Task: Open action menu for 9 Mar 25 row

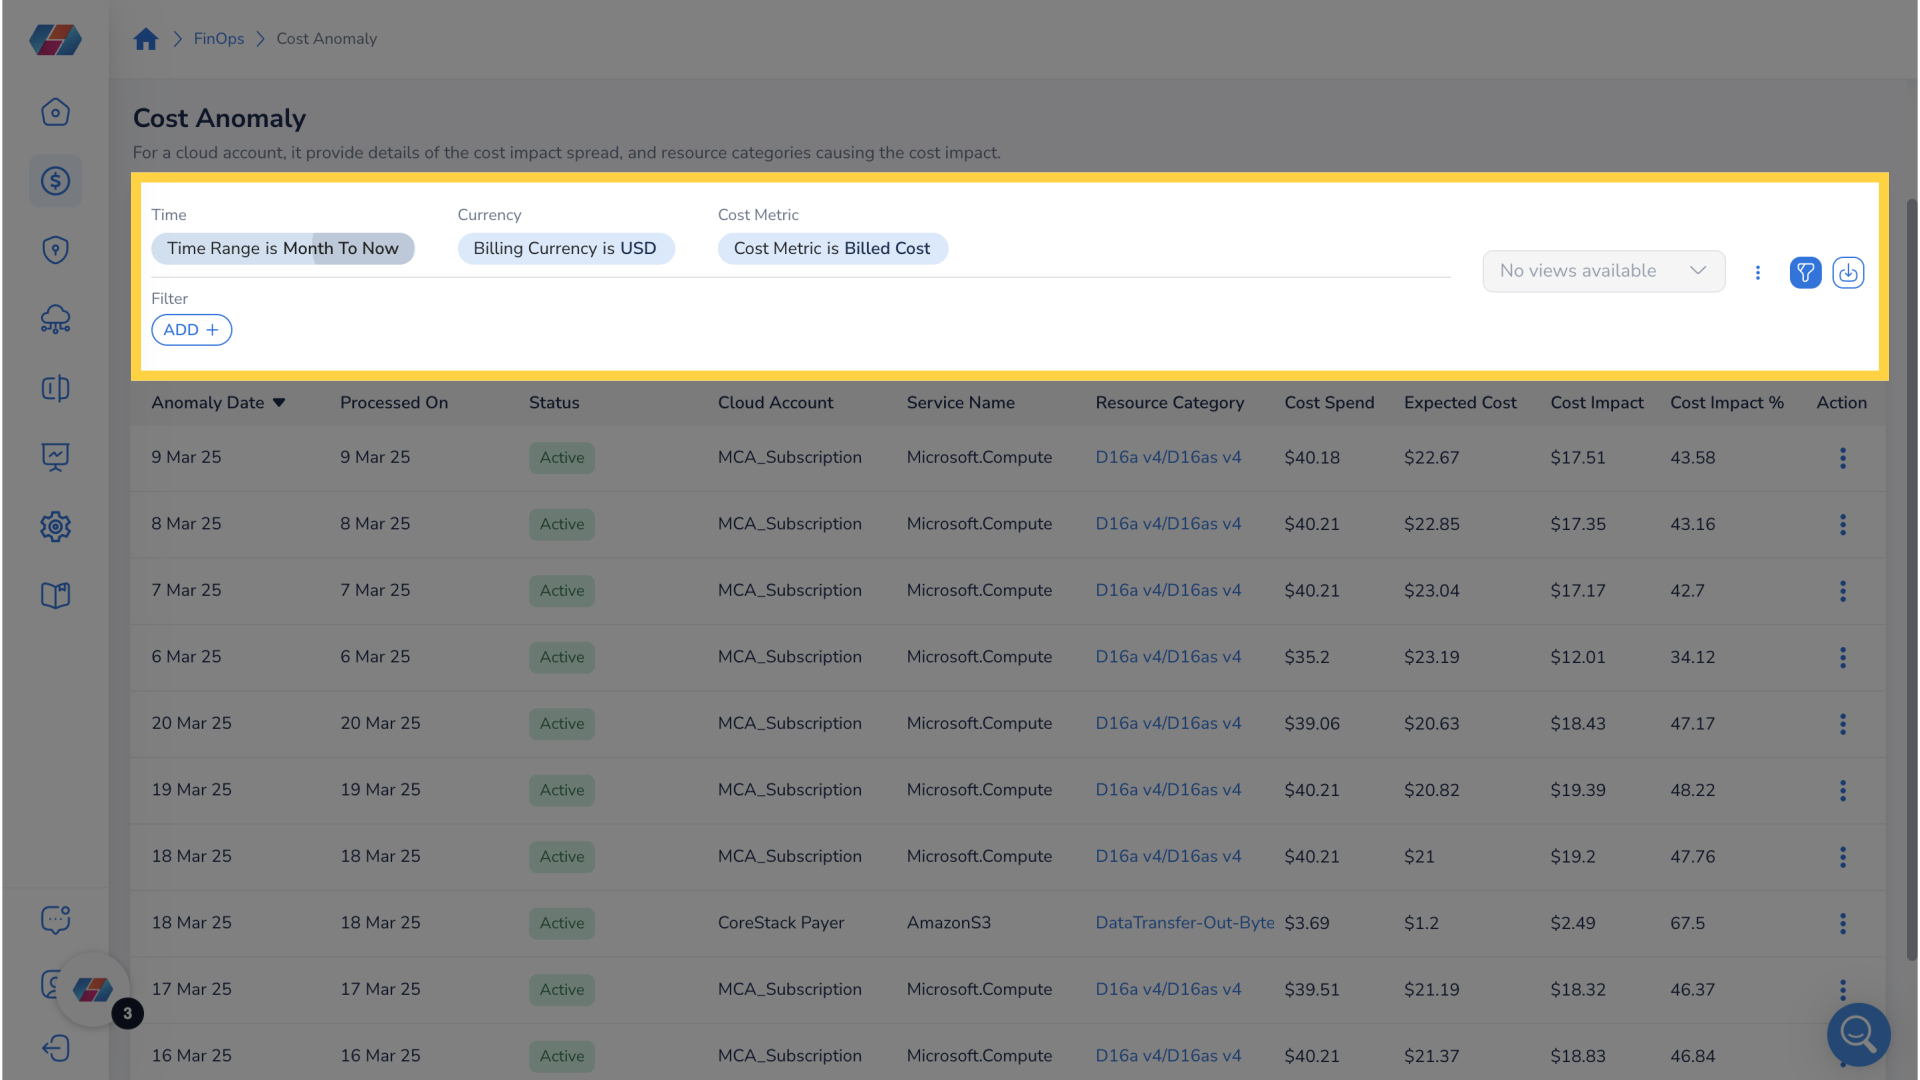Action: (1842, 458)
